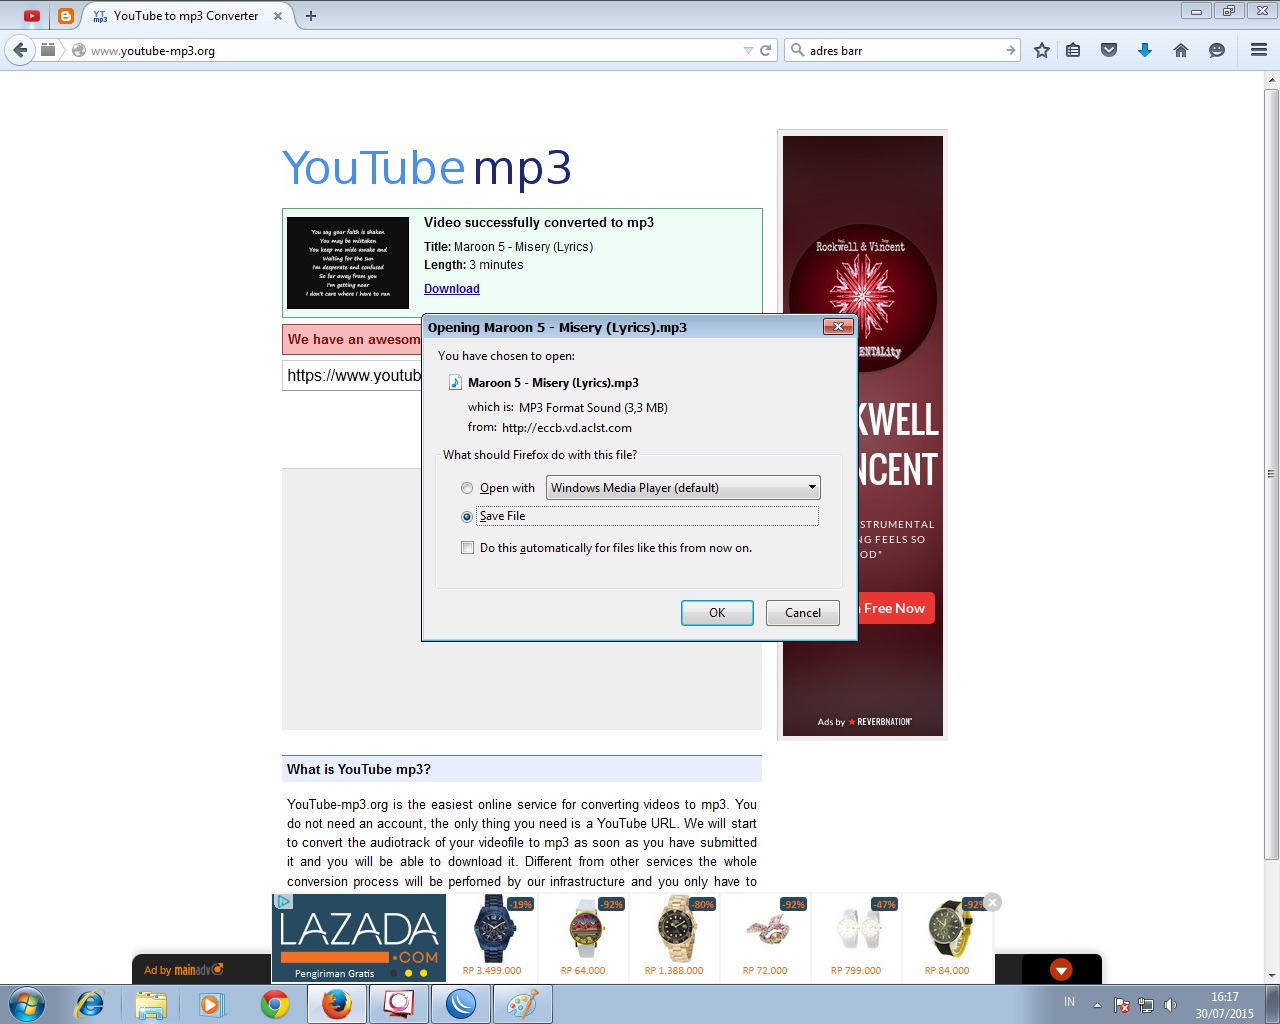Viewport: 1280px width, 1024px height.
Task: Open the Firefox downloads arrow panel
Action: coord(1145,50)
